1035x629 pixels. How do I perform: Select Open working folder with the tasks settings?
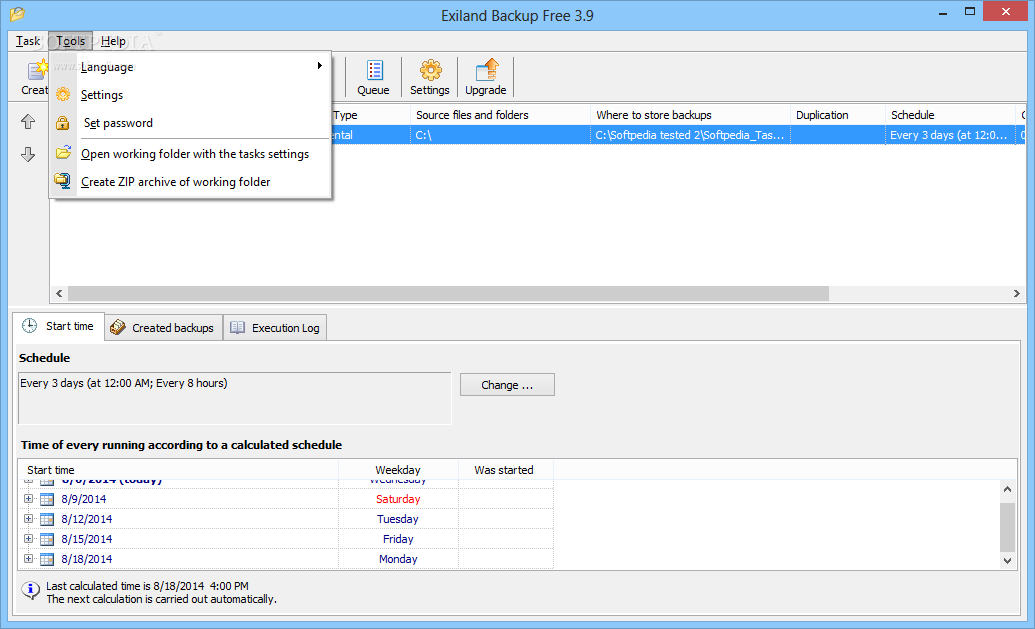190,154
